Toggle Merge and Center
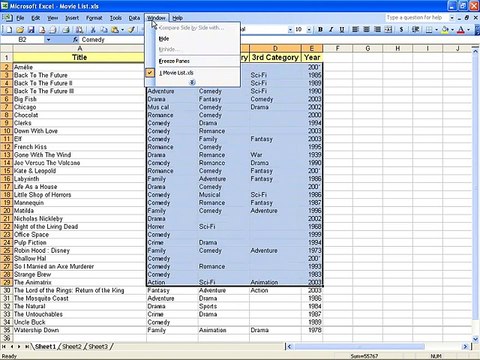The height and width of the screenshot is (360, 480). click(x=388, y=30)
